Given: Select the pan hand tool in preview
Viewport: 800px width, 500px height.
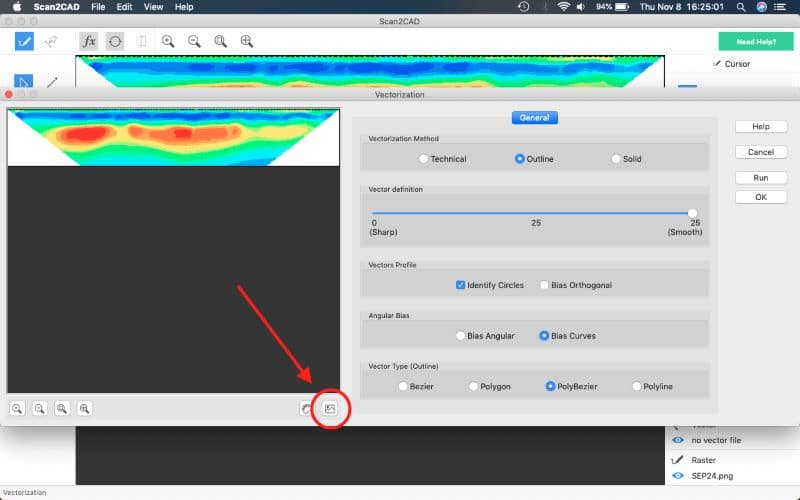Looking at the screenshot, I should (307, 408).
